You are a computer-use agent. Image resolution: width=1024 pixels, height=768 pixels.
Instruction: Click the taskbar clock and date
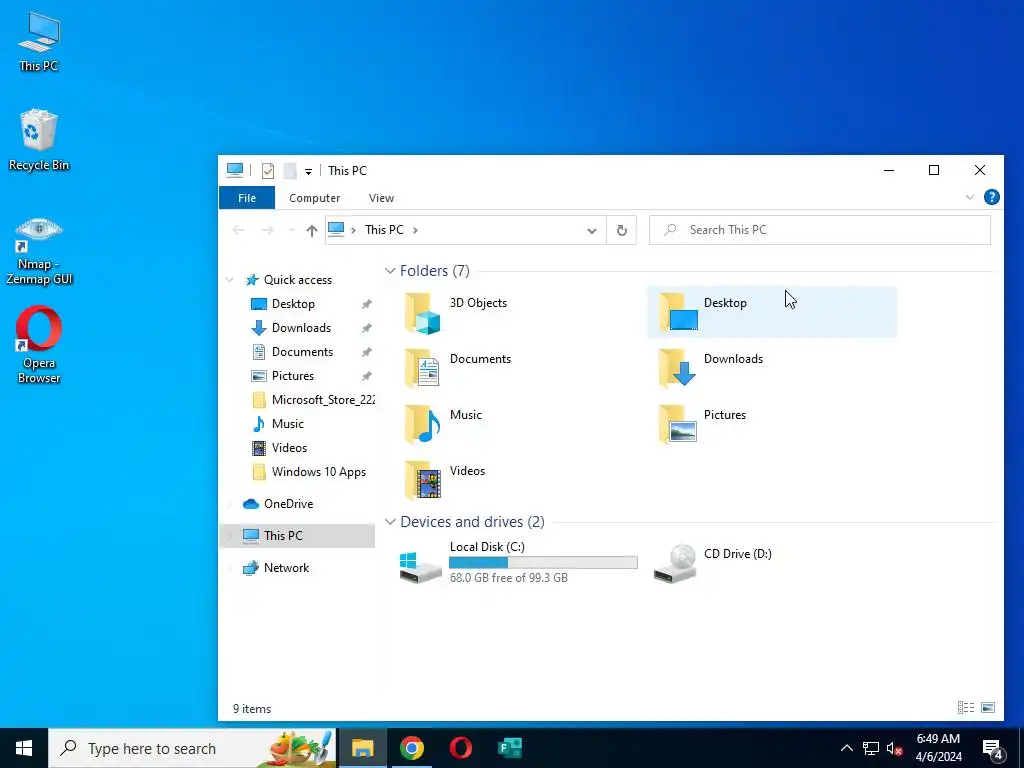click(x=938, y=748)
